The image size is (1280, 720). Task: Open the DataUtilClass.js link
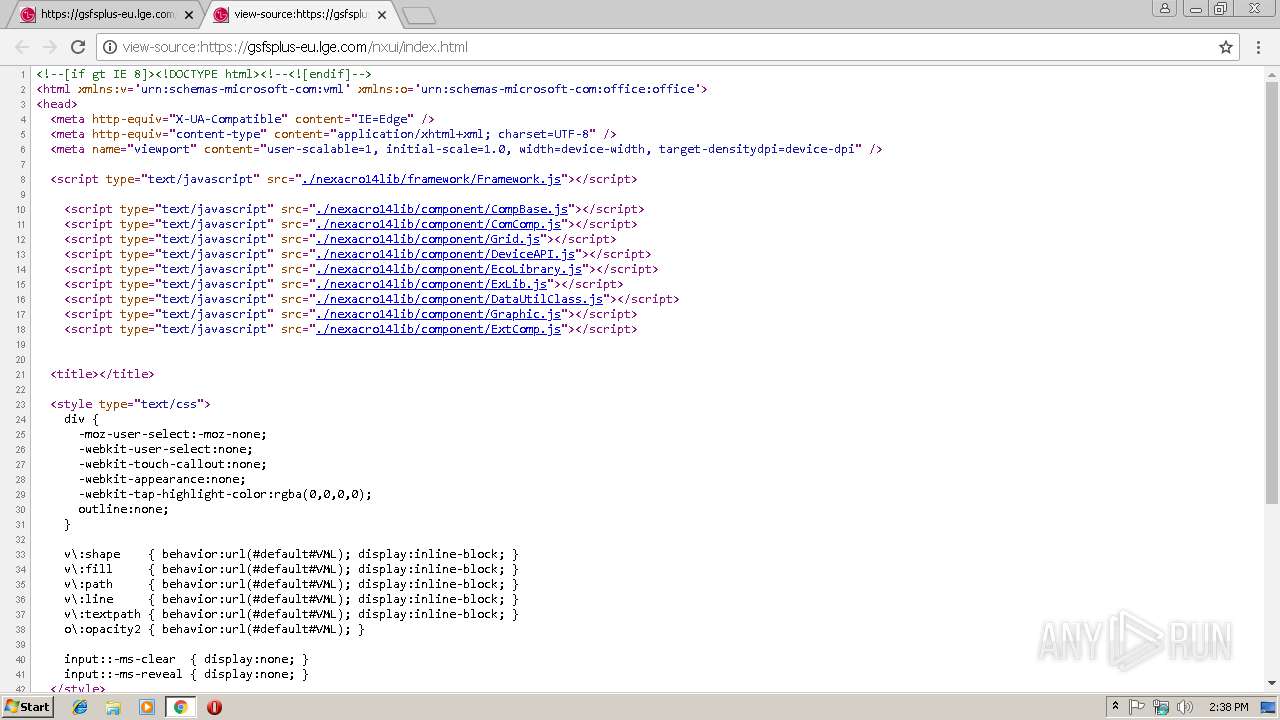tap(460, 299)
